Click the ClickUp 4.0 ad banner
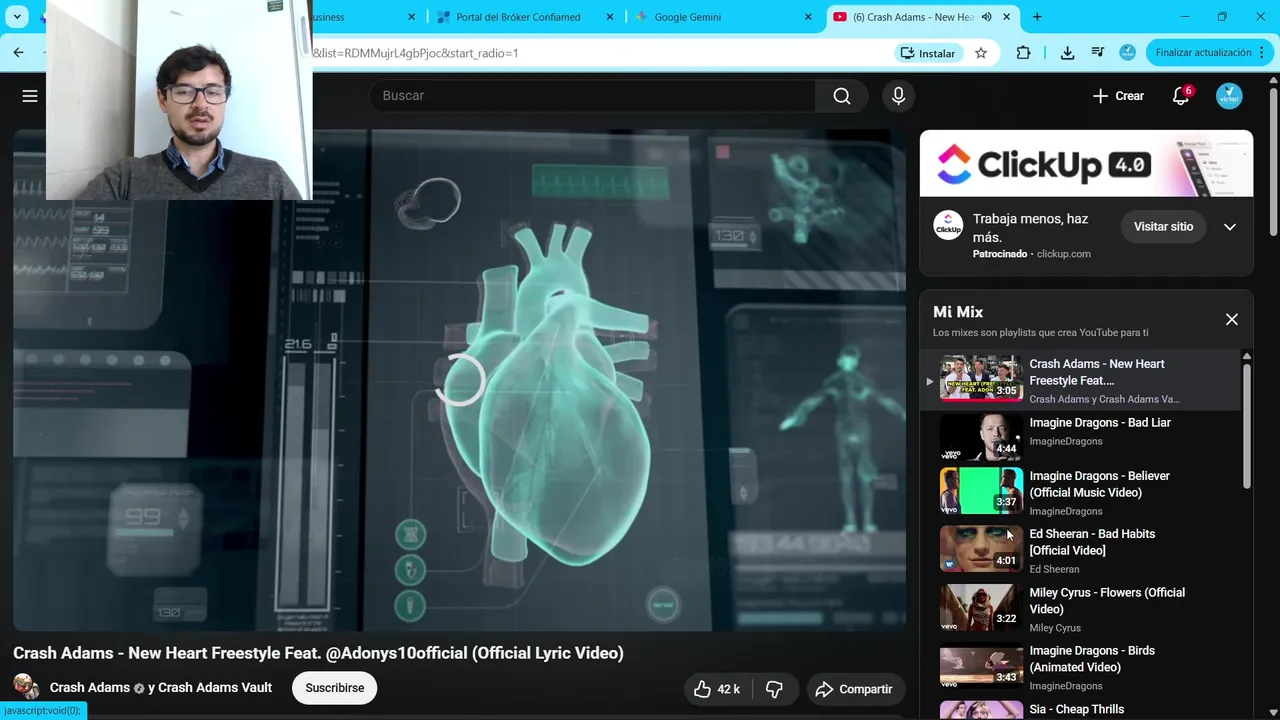The width and height of the screenshot is (1280, 720). coord(1086,163)
